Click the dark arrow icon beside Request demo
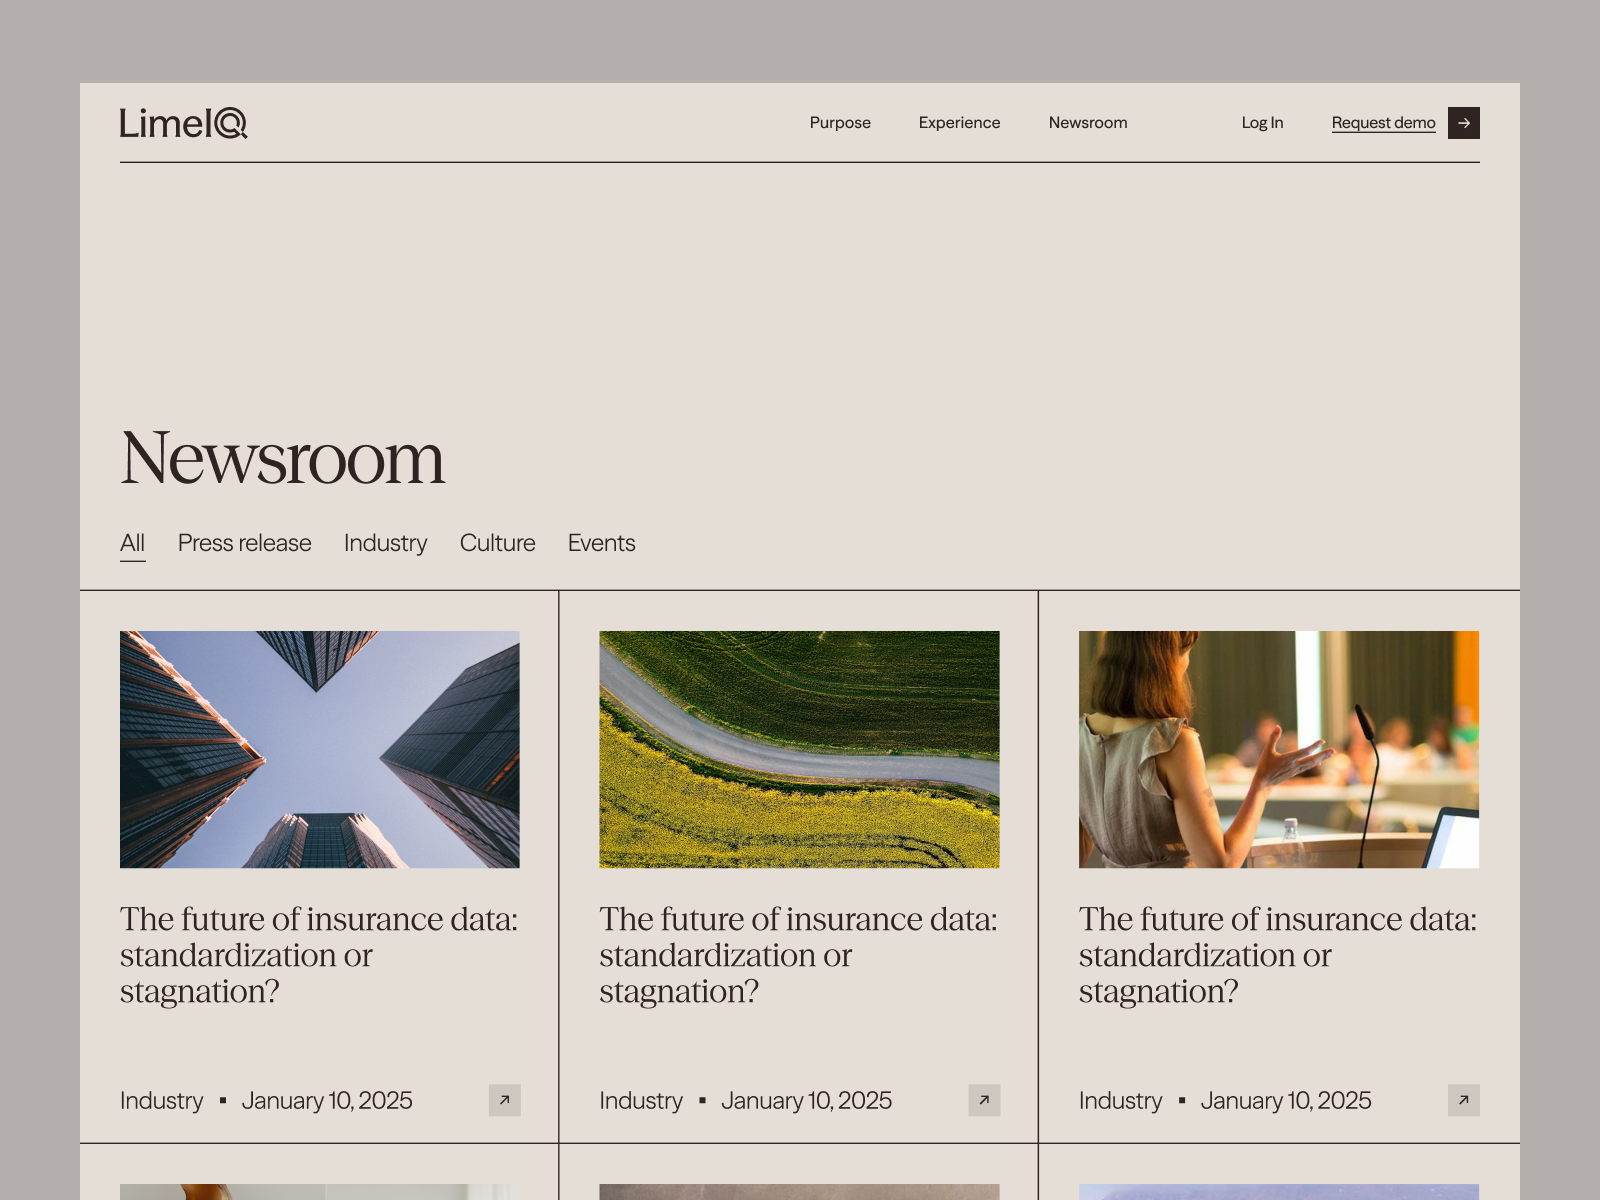 tap(1463, 123)
